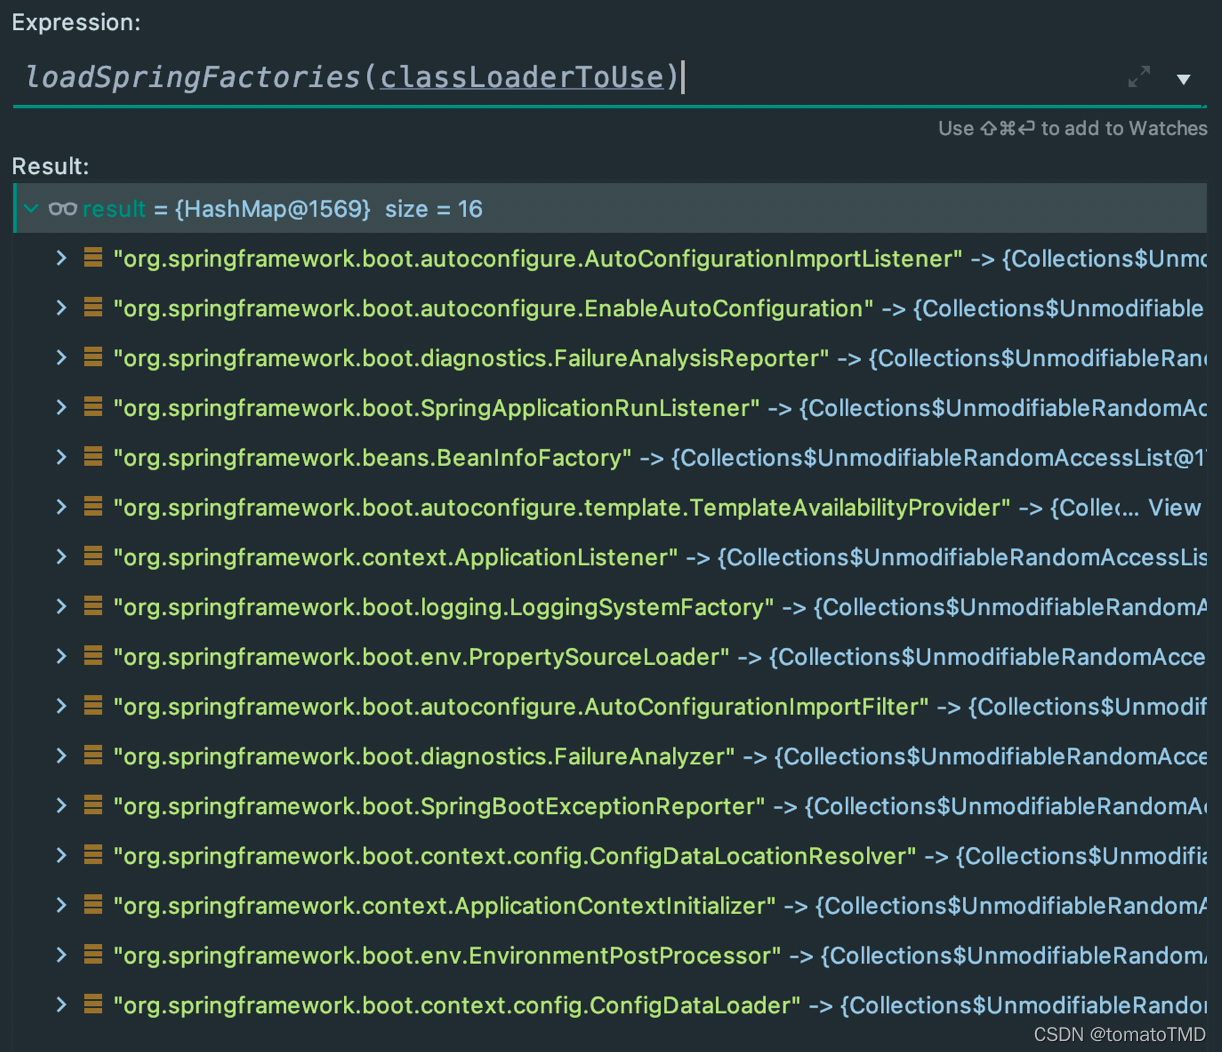Select the "org.springframework.context.ApplicationListener" key text
Image resolution: width=1222 pixels, height=1052 pixels.
[x=396, y=558]
